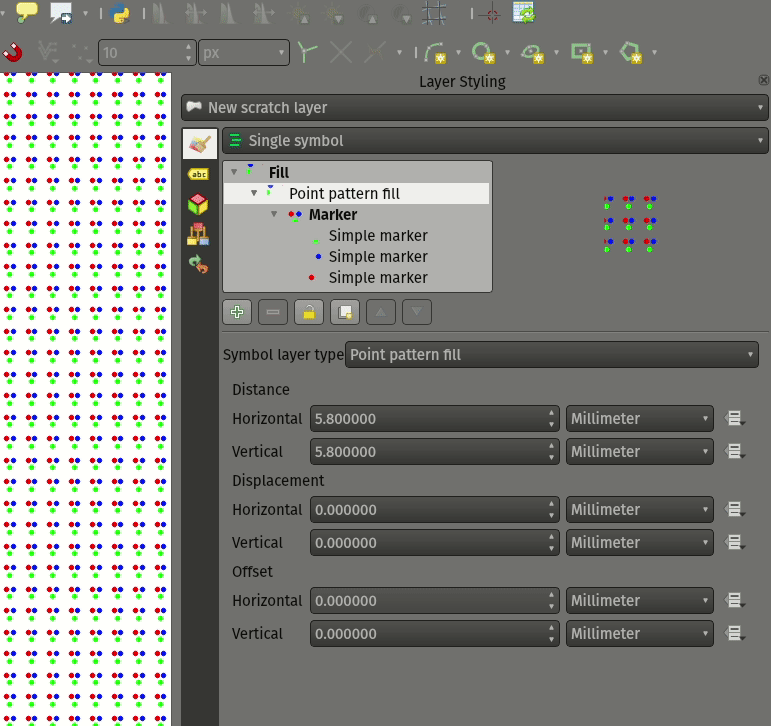Viewport: 771px width, 726px height.
Task: Click the map tips speech bubble icon
Action: (26, 13)
